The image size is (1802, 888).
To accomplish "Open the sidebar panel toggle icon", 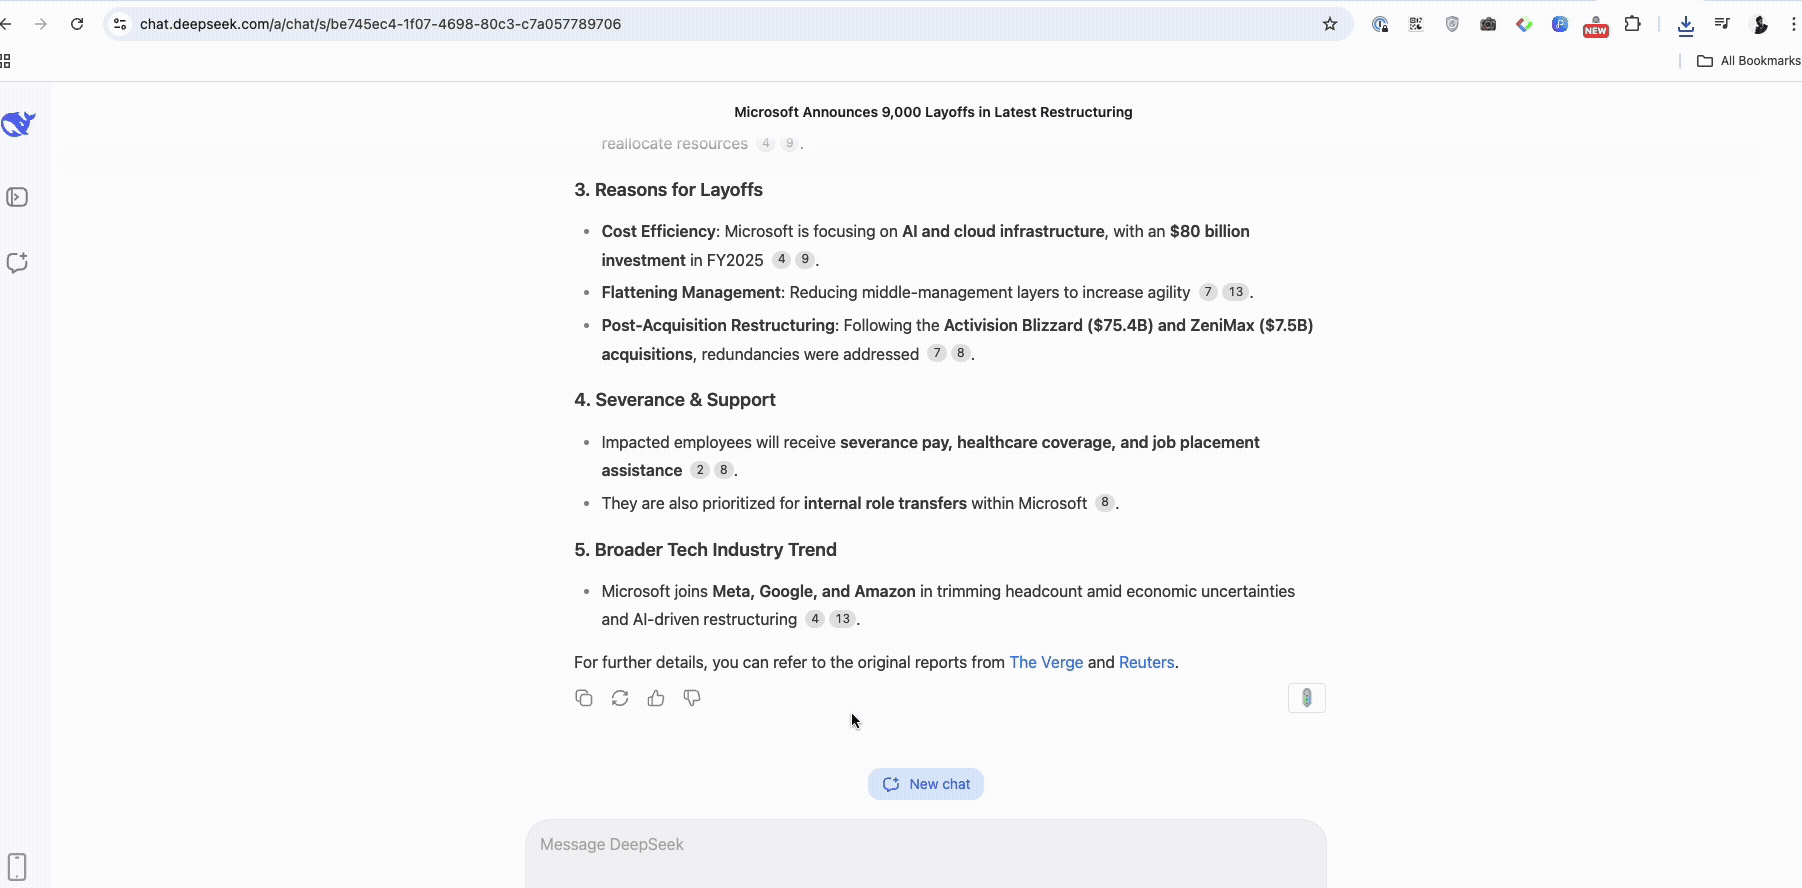I will pos(17,197).
